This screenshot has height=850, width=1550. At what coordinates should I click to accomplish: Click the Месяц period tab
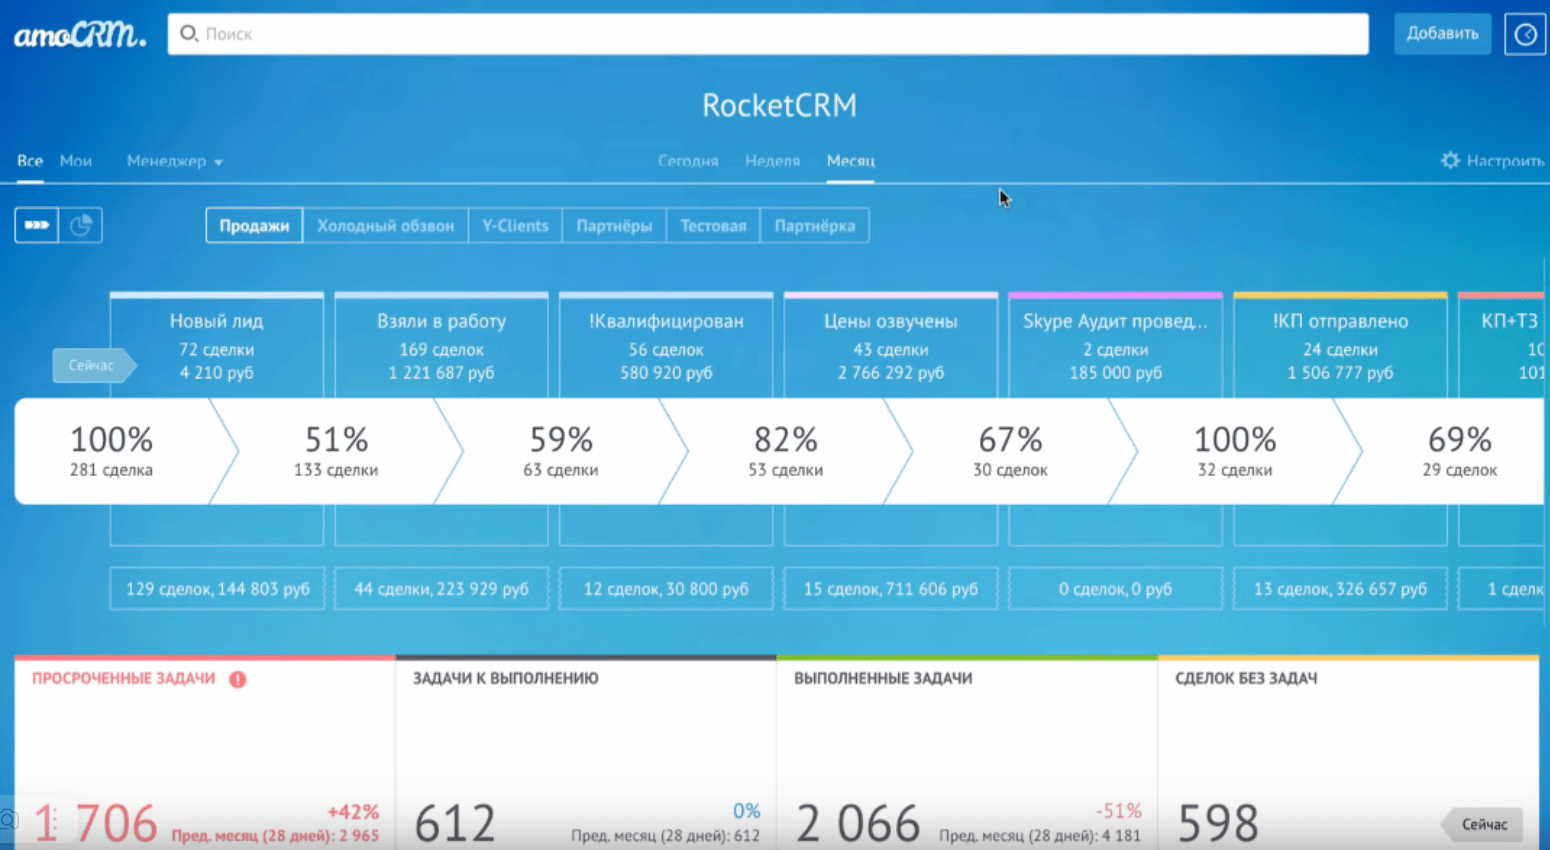(850, 161)
